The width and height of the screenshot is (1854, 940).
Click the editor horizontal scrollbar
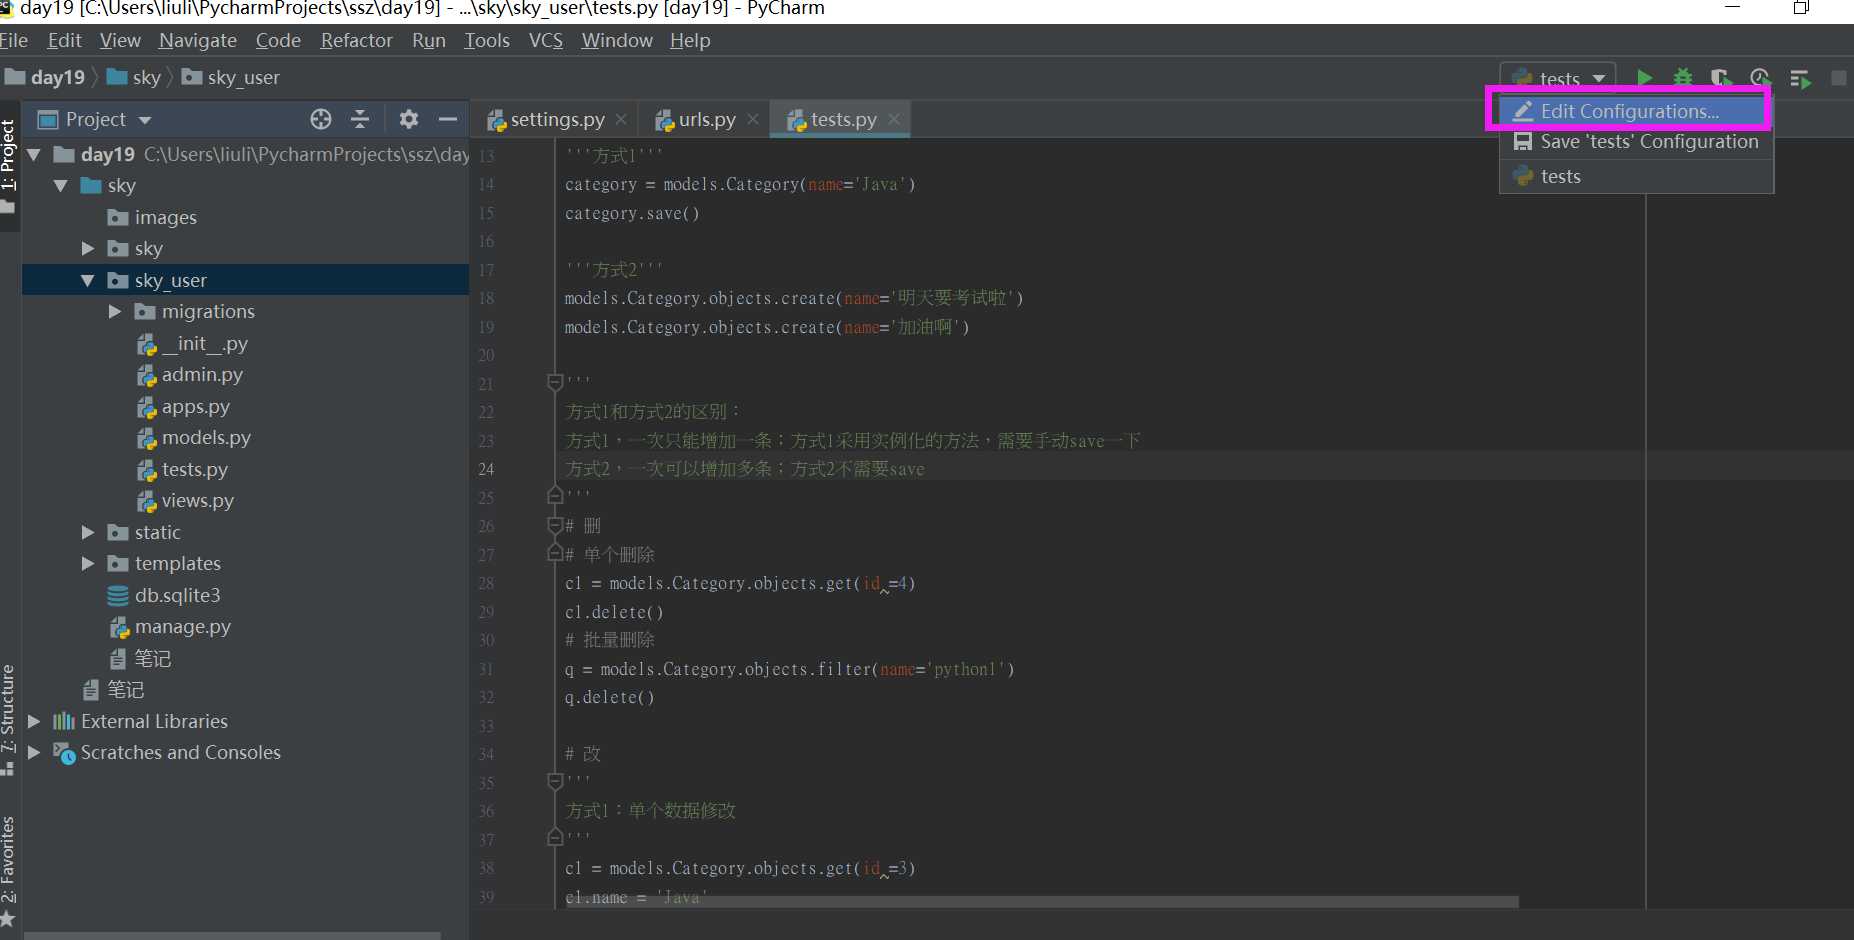(1040, 901)
